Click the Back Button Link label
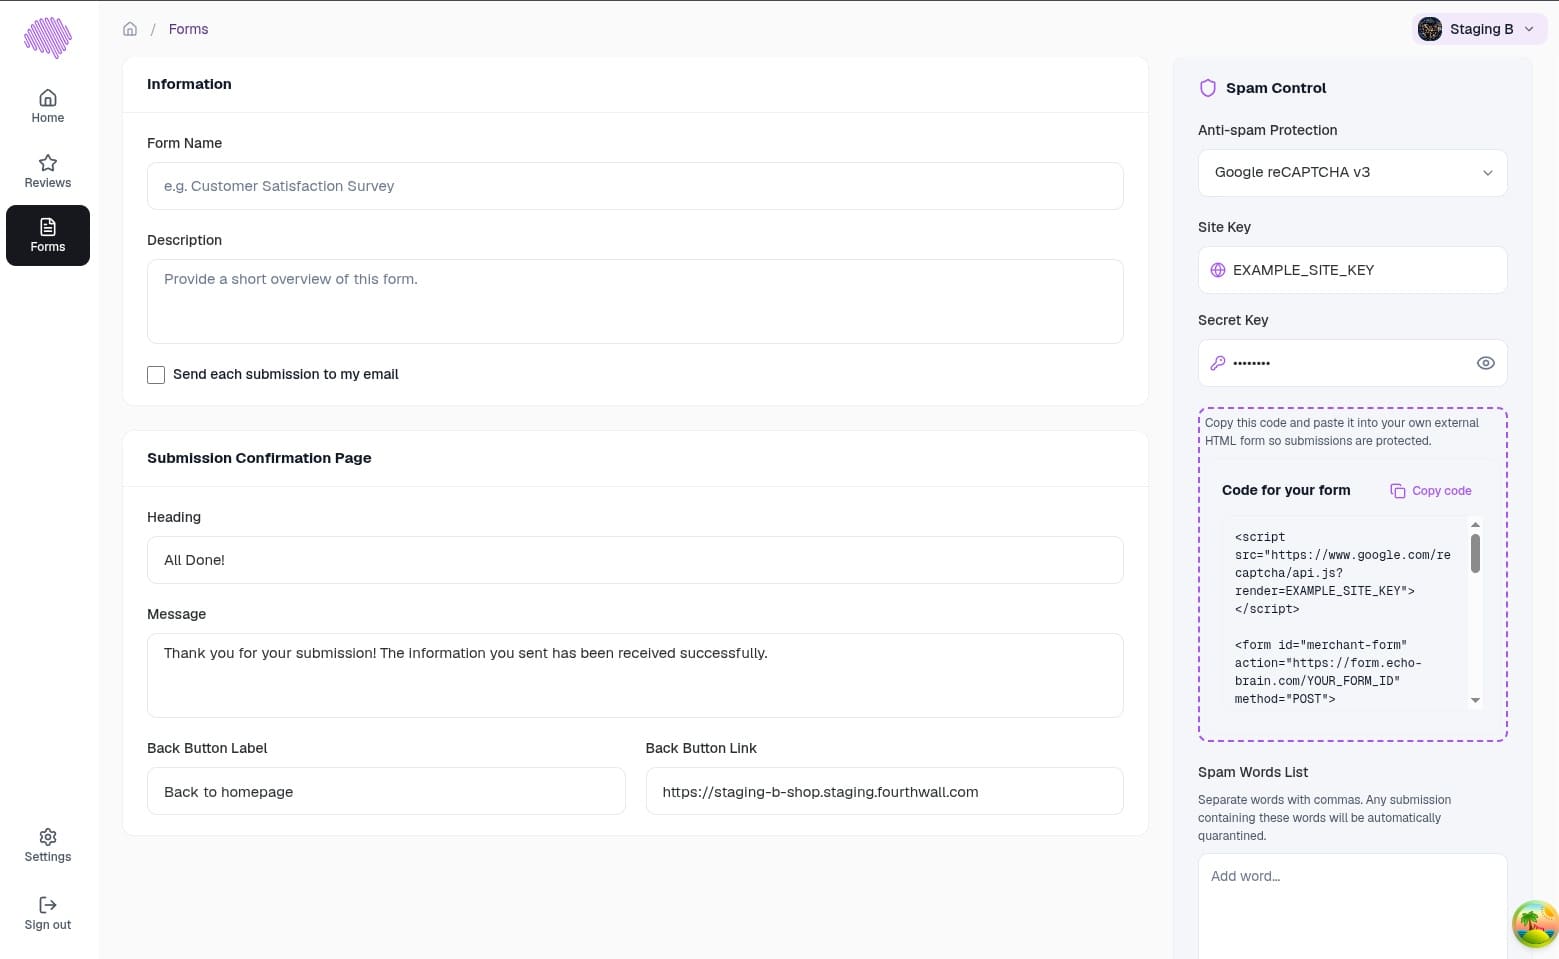The height and width of the screenshot is (959, 1559). pos(701,748)
